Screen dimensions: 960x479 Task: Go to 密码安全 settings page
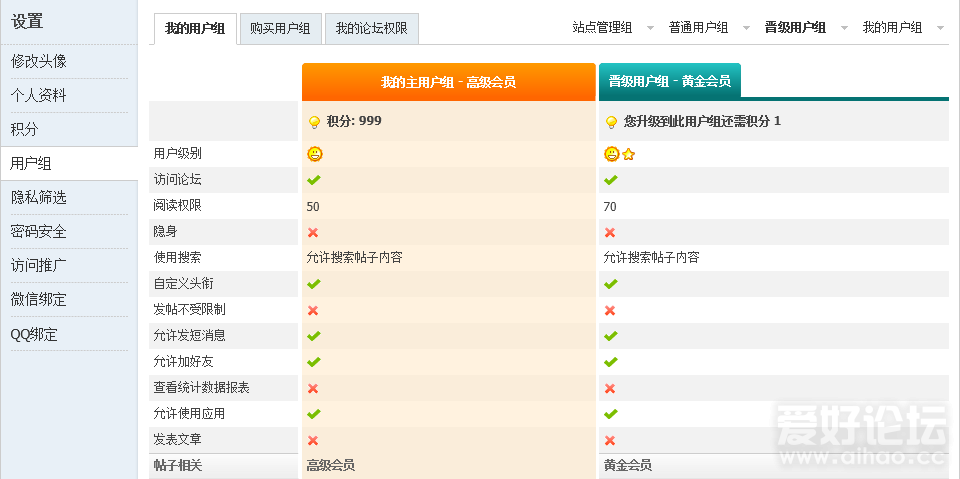39,231
